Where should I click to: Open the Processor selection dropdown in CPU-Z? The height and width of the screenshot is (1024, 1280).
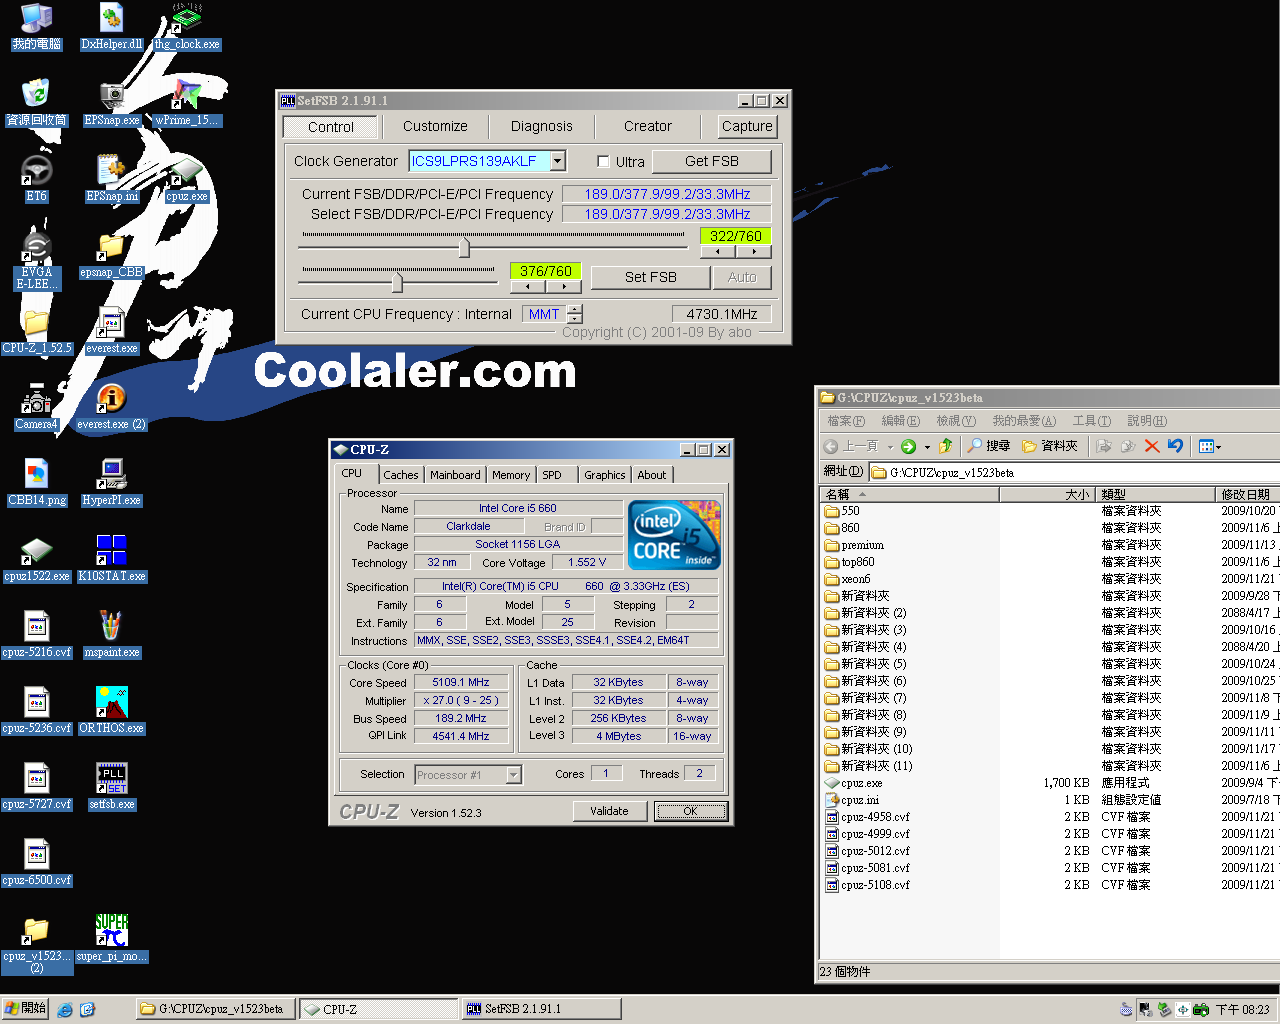(513, 775)
